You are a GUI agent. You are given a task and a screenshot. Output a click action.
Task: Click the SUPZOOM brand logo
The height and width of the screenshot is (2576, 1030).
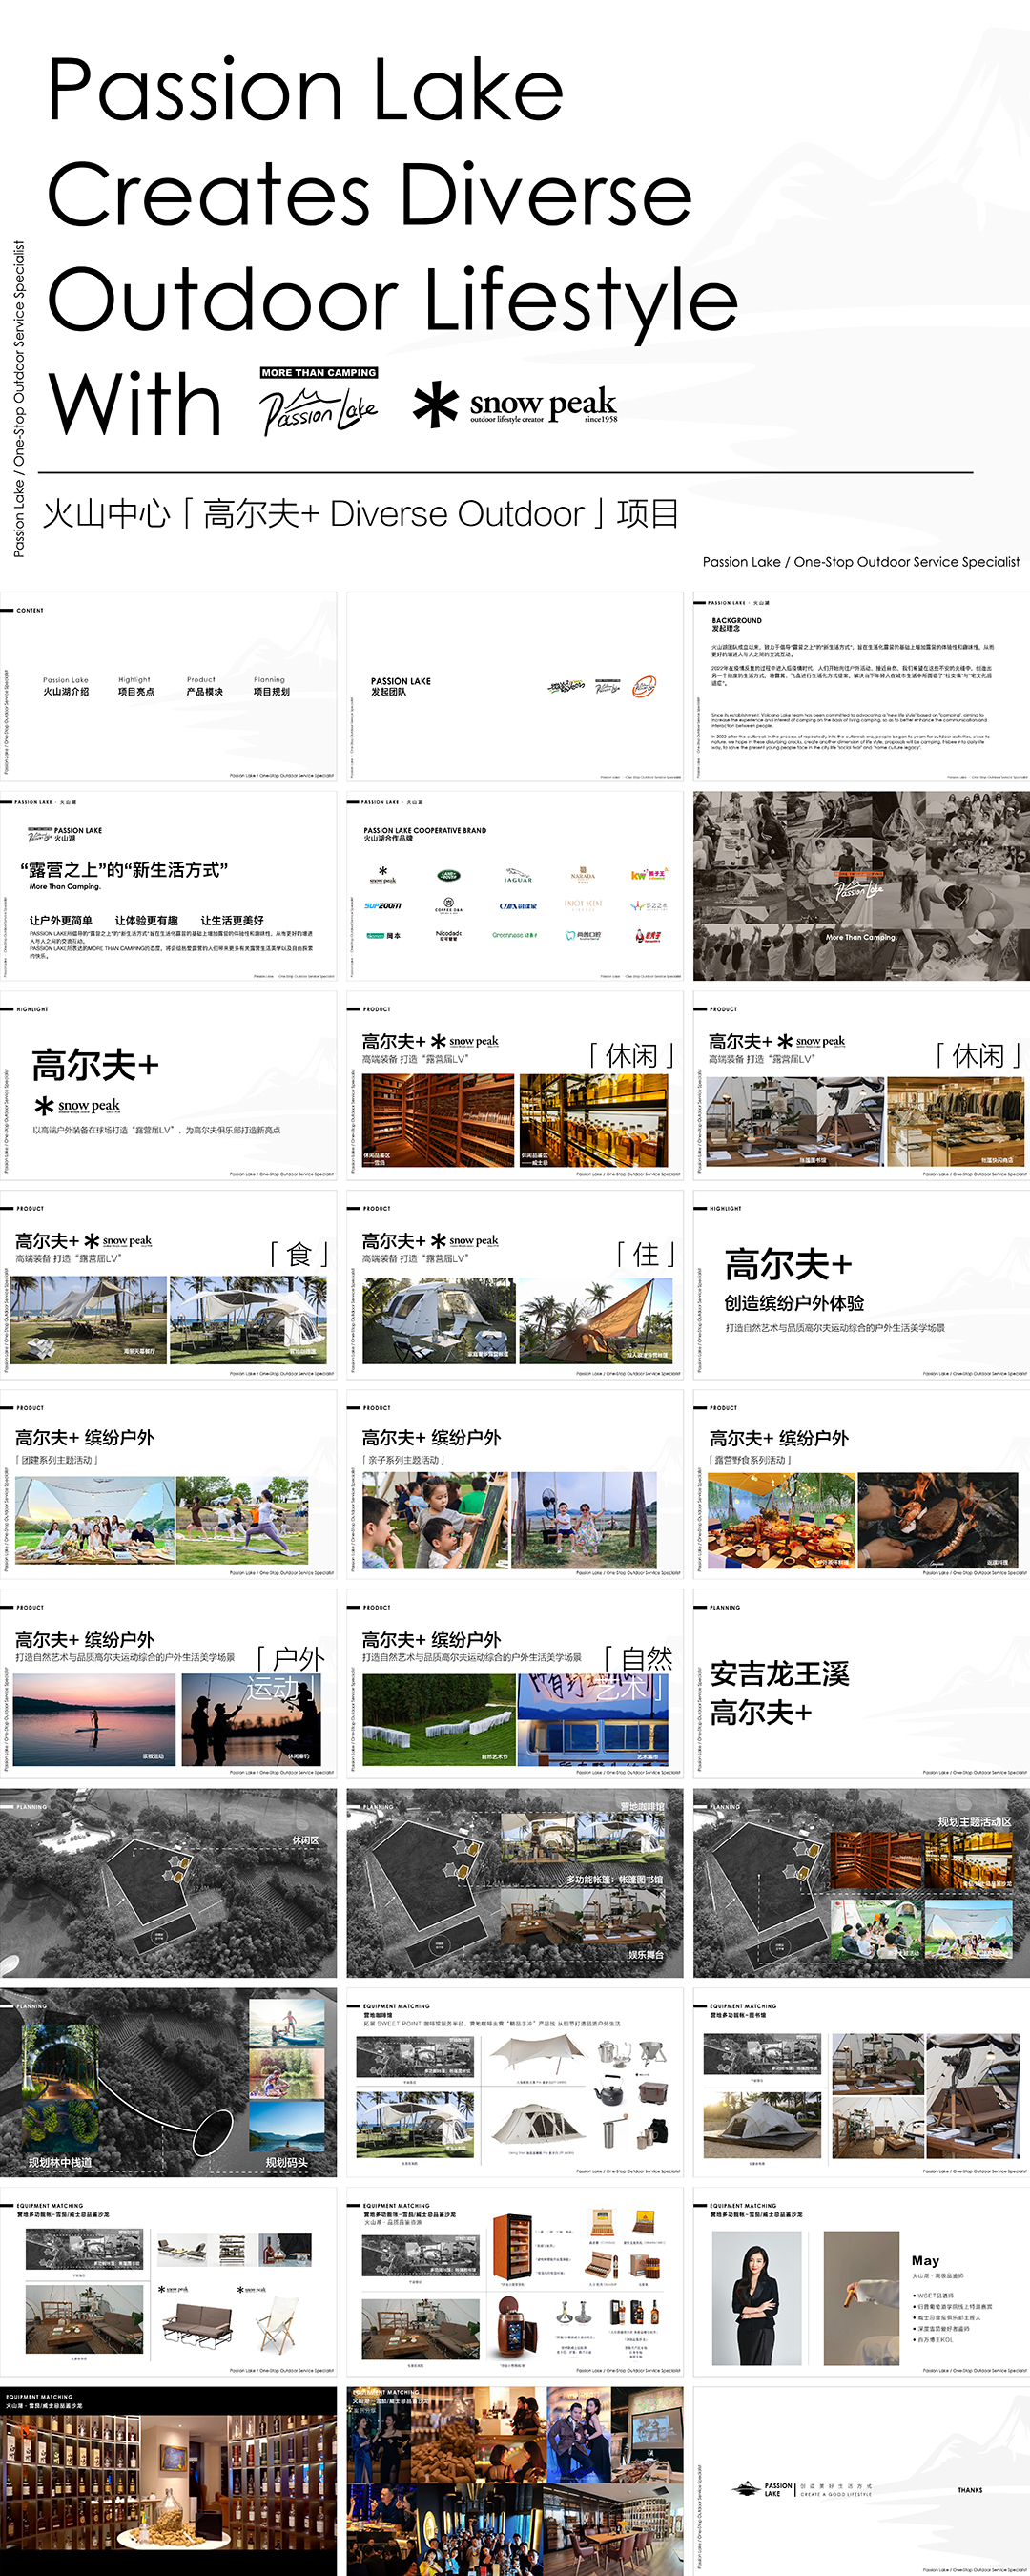[383, 905]
